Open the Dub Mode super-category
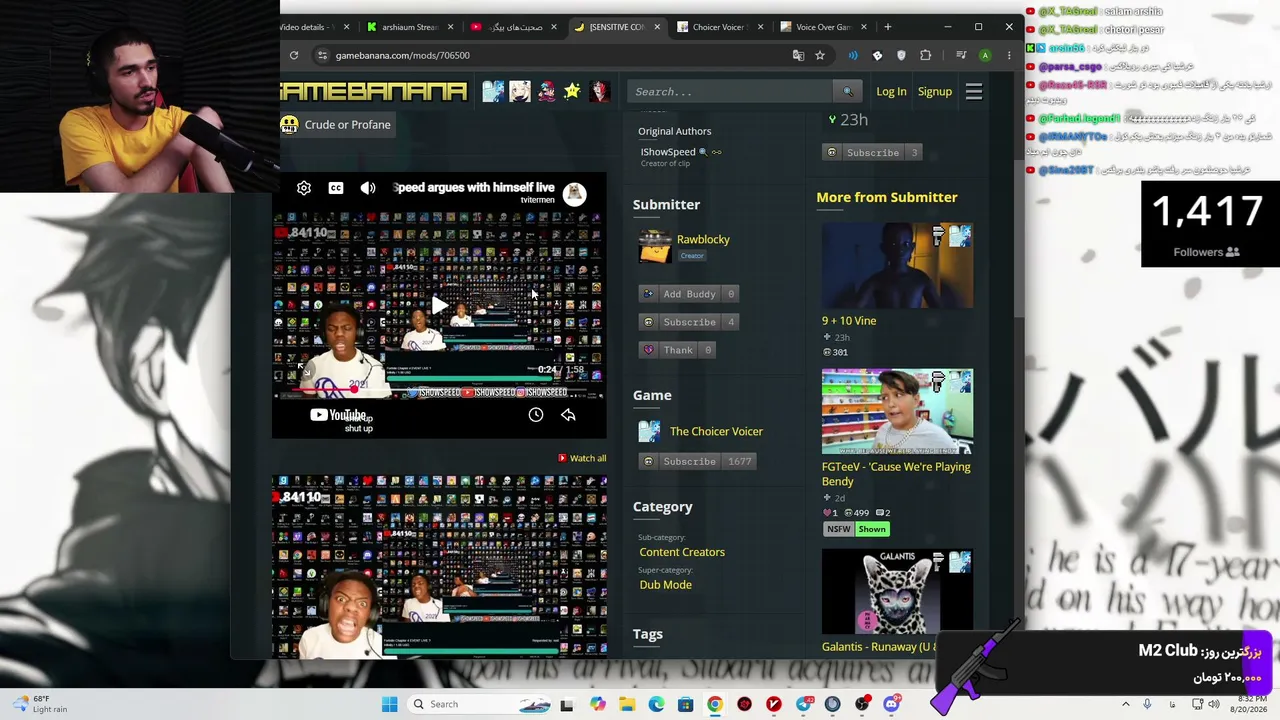The image size is (1280, 720). click(x=665, y=585)
